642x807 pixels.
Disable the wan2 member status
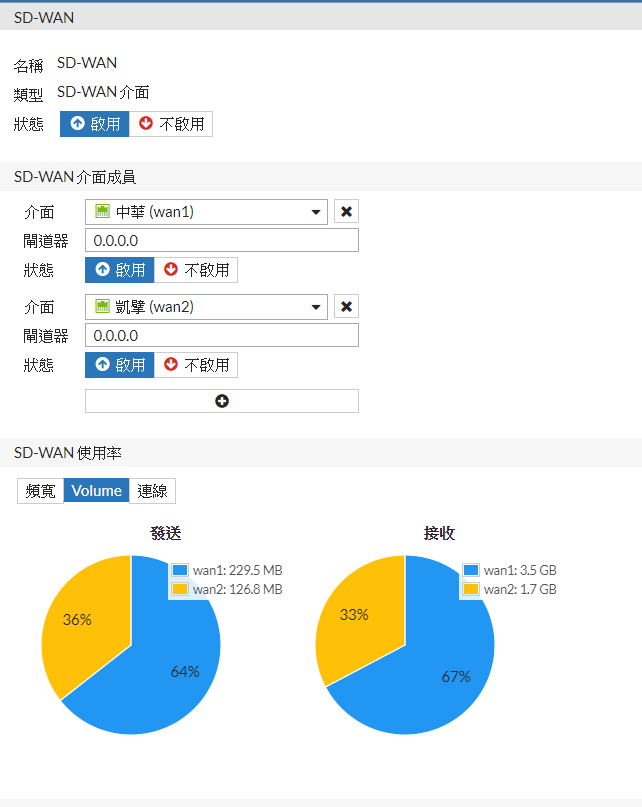click(196, 365)
